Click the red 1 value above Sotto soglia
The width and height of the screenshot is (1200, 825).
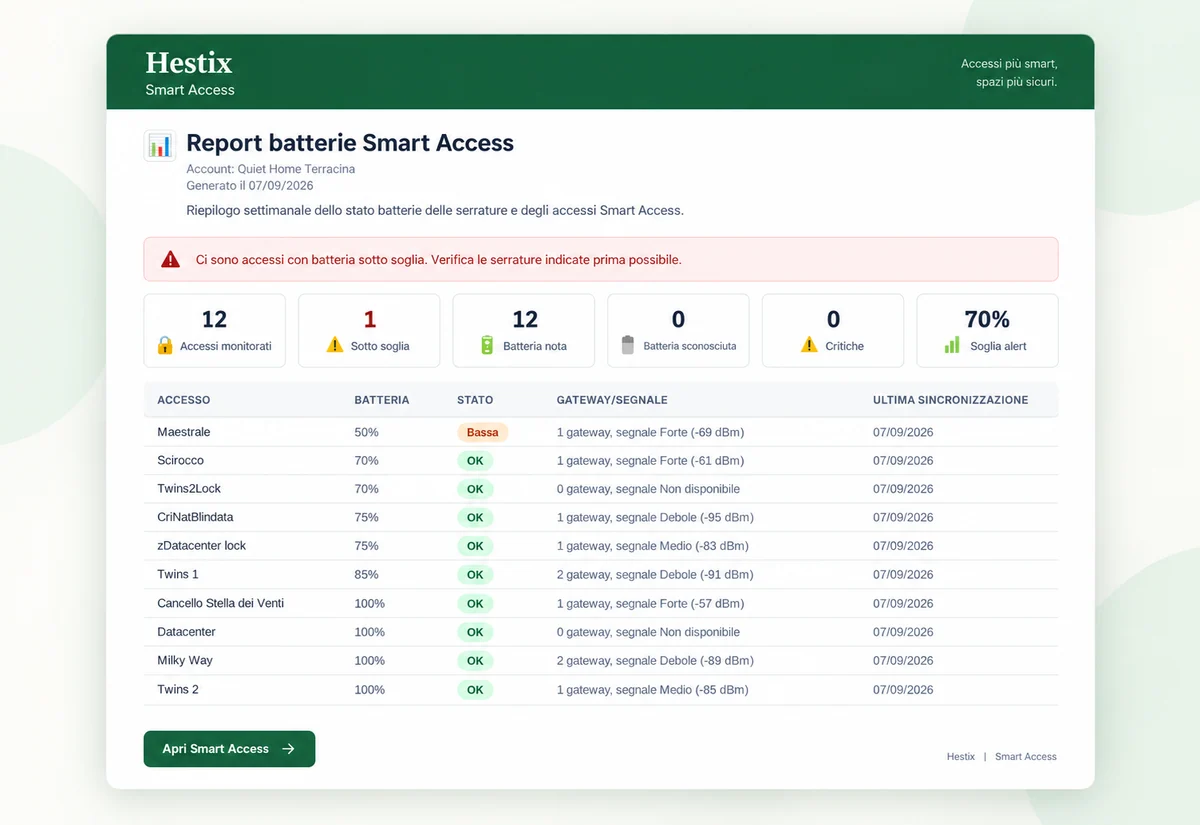(369, 319)
